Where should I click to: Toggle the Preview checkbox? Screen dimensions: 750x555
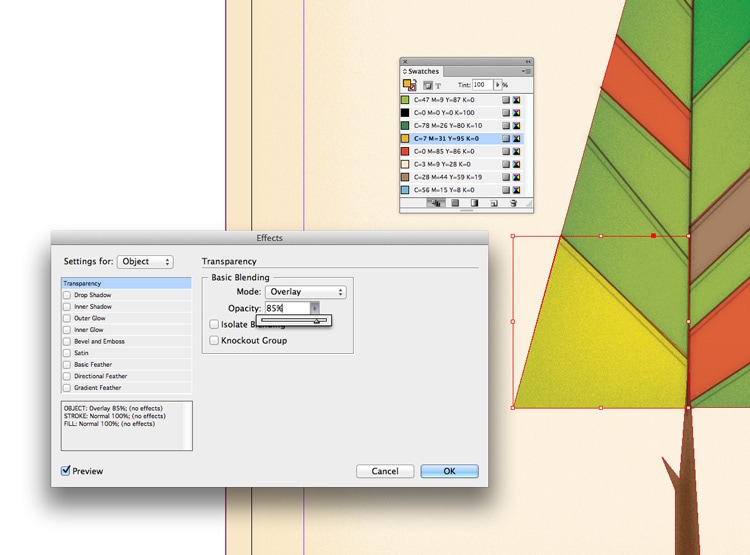(66, 471)
